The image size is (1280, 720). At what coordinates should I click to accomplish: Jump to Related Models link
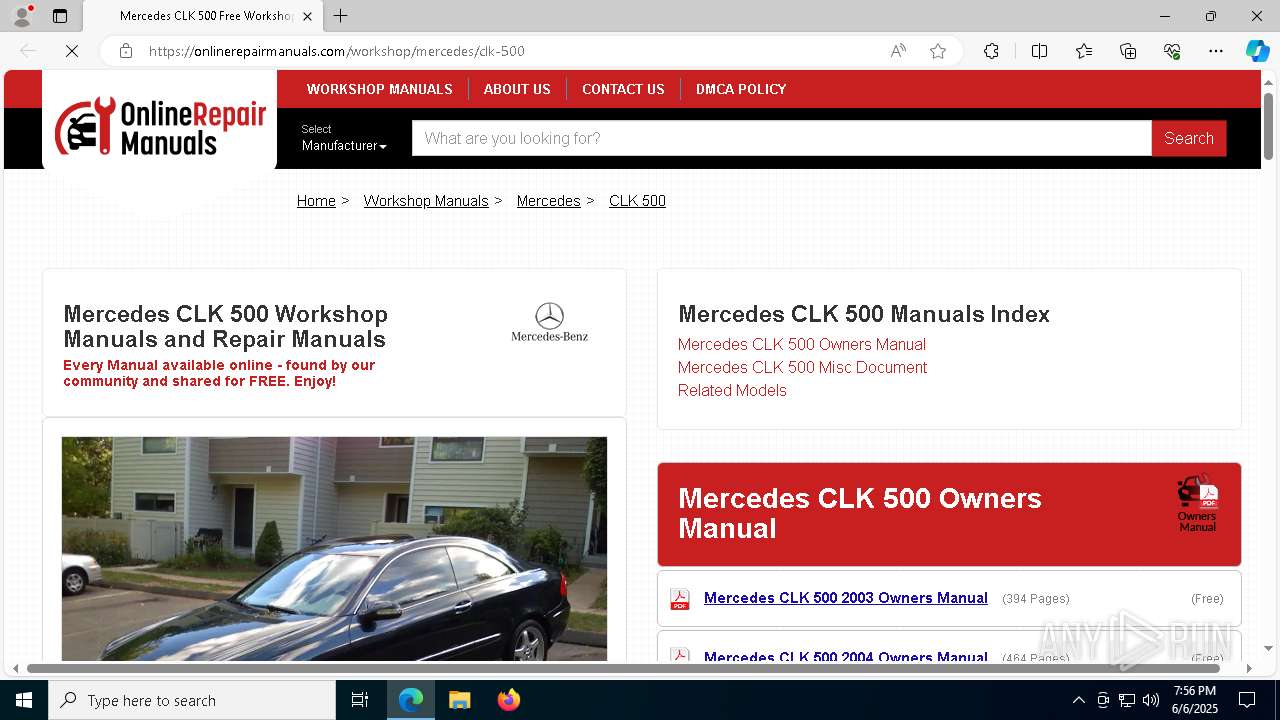click(732, 390)
